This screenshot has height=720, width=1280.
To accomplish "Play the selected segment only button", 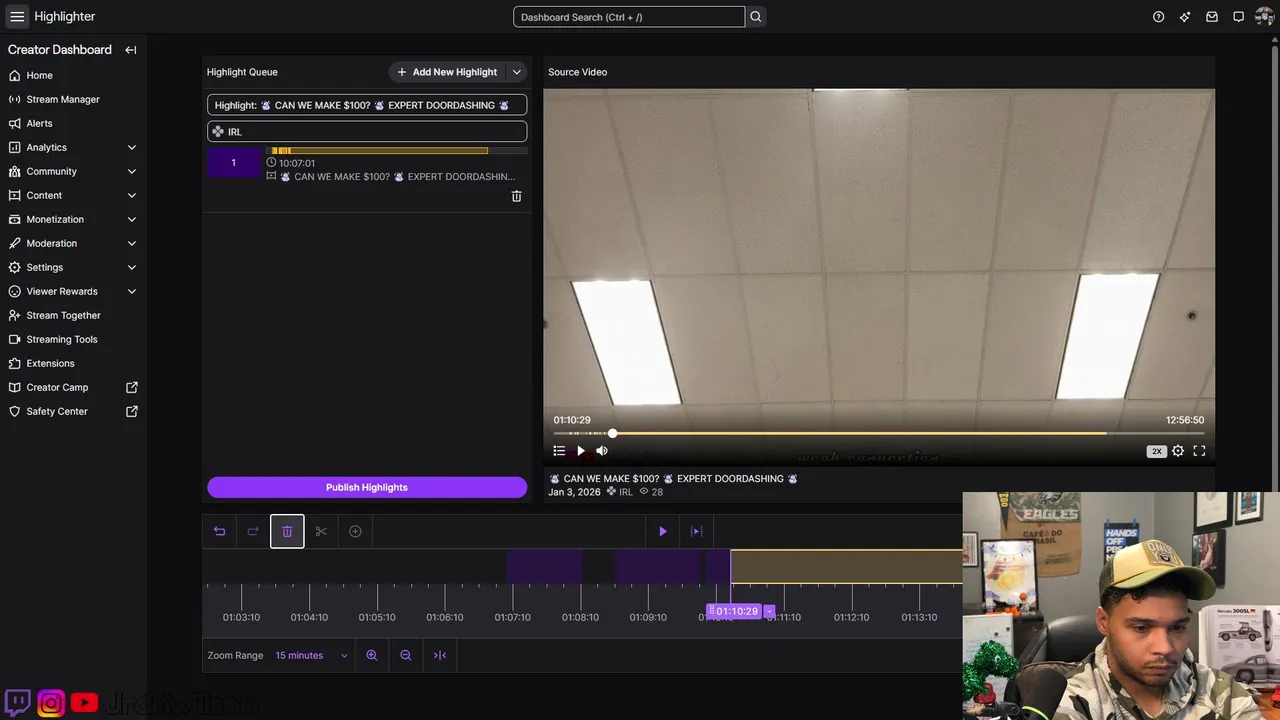I will tap(697, 531).
